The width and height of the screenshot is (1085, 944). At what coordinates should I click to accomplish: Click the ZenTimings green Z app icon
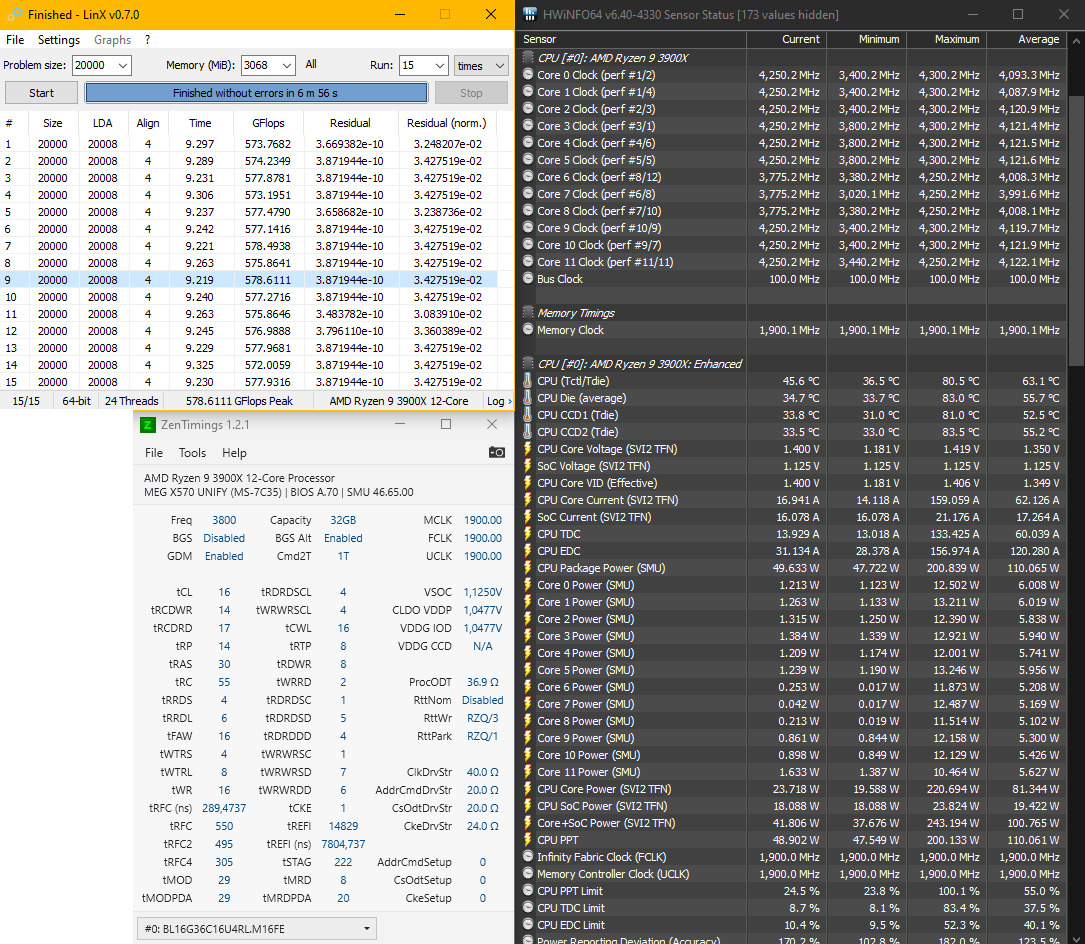click(148, 425)
